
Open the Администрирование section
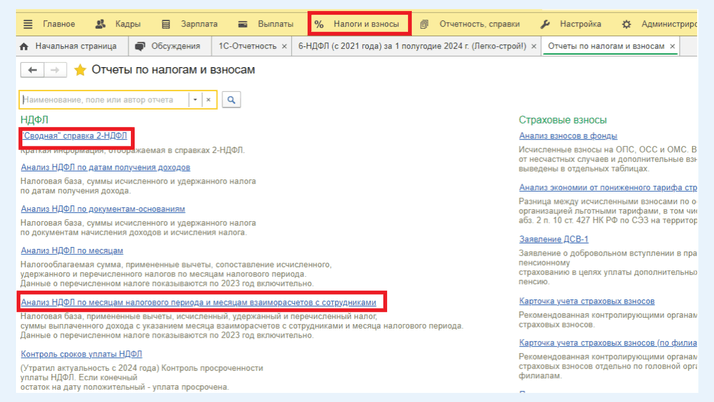[x=669, y=24]
